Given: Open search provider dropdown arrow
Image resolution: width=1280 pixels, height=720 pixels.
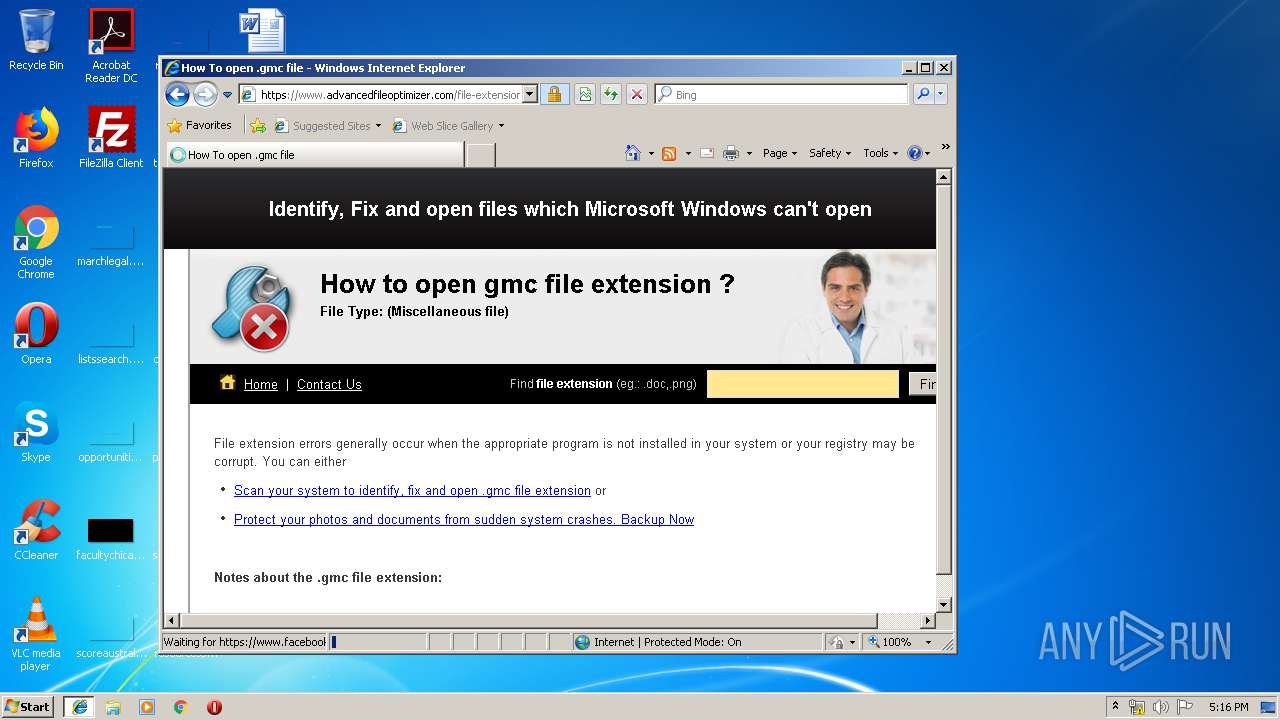Looking at the screenshot, I should (x=941, y=95).
